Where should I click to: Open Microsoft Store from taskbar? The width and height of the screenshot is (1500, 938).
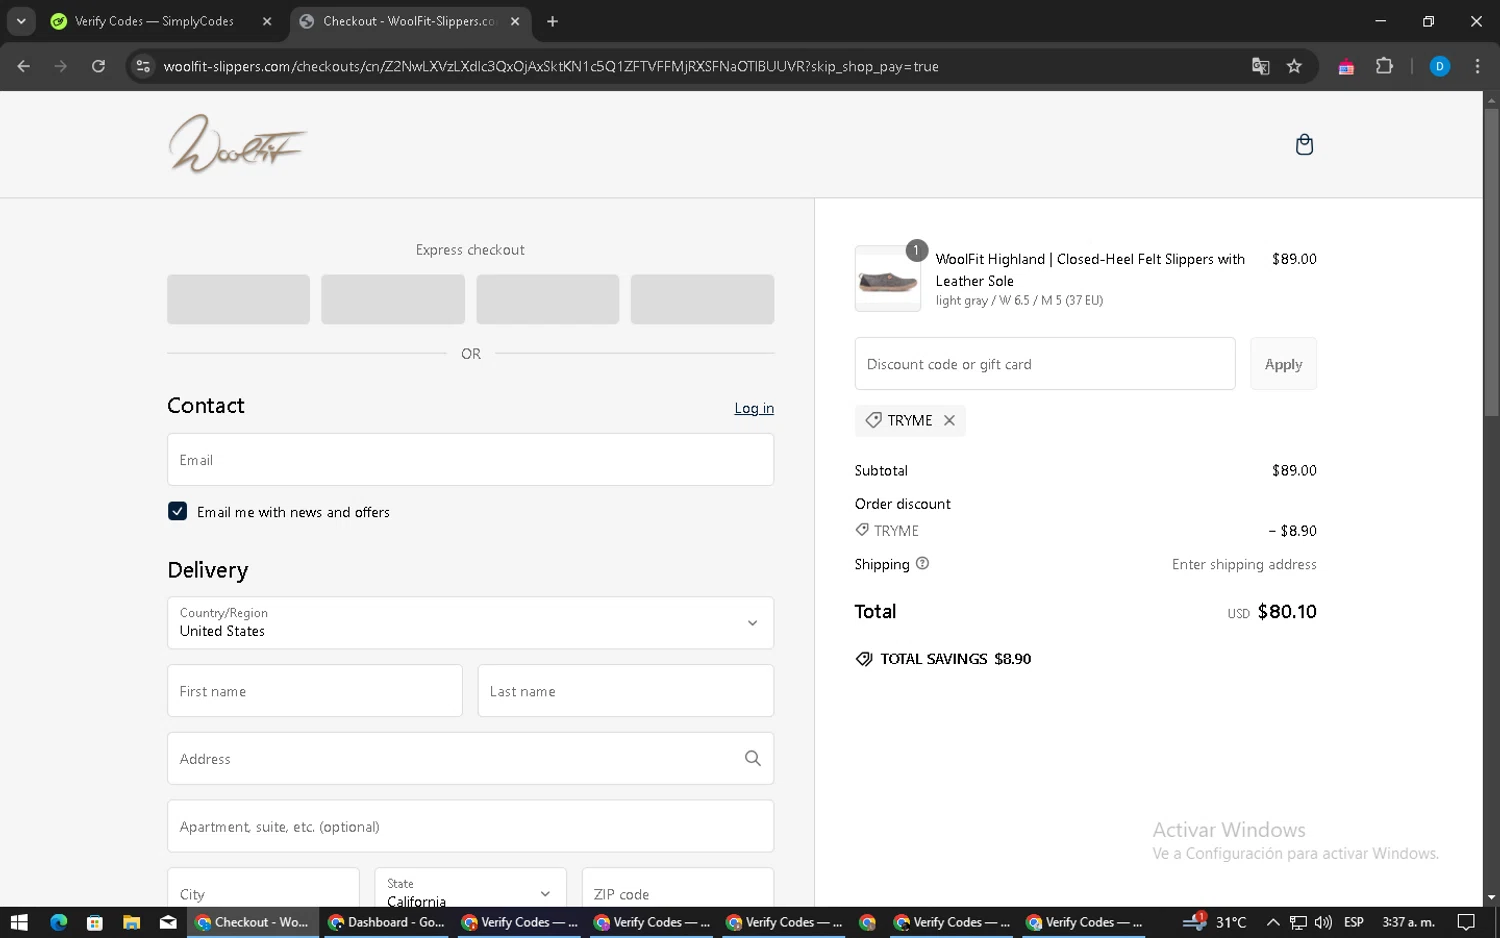(x=95, y=922)
